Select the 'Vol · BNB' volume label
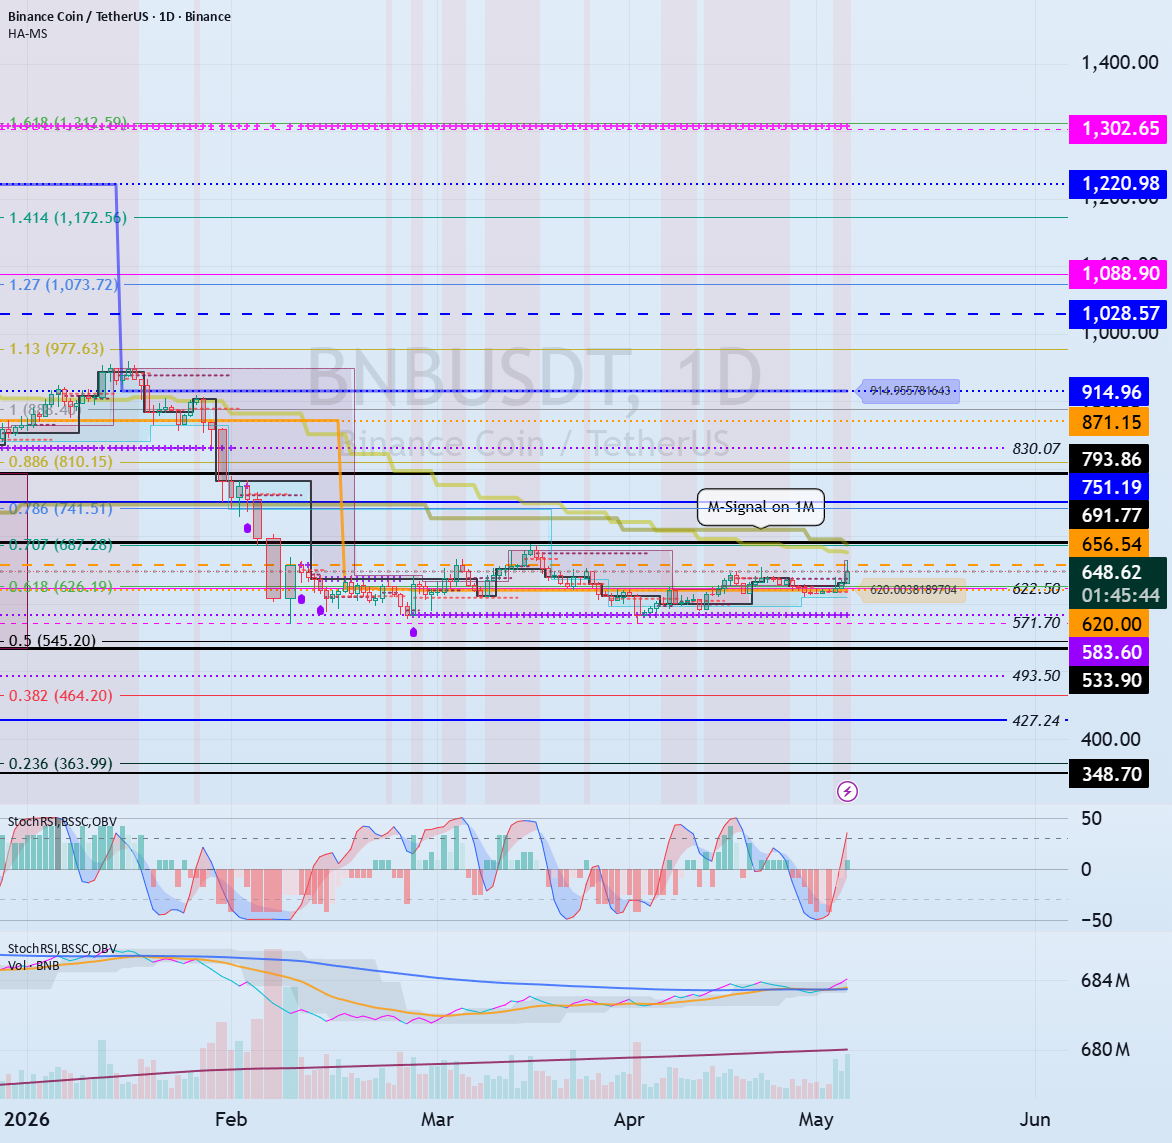 pyautogui.click(x=34, y=965)
